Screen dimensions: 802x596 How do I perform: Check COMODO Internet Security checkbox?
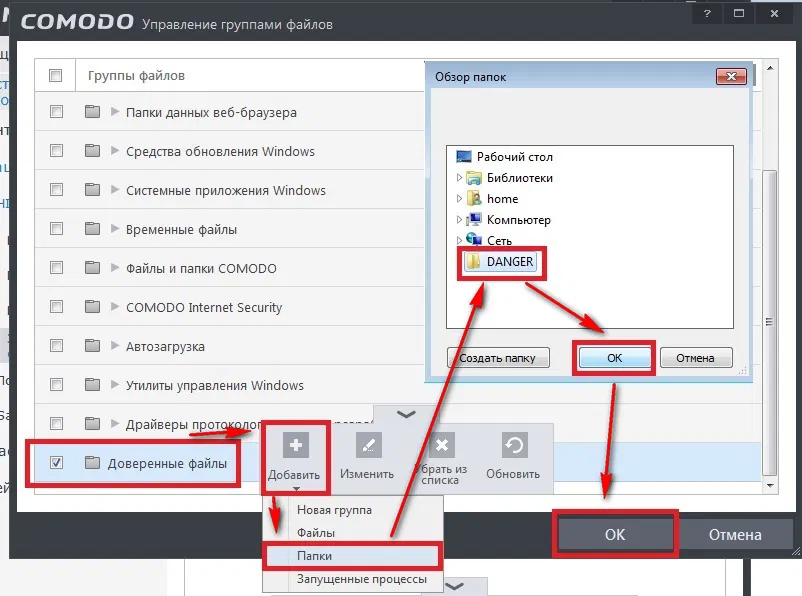[x=56, y=306]
